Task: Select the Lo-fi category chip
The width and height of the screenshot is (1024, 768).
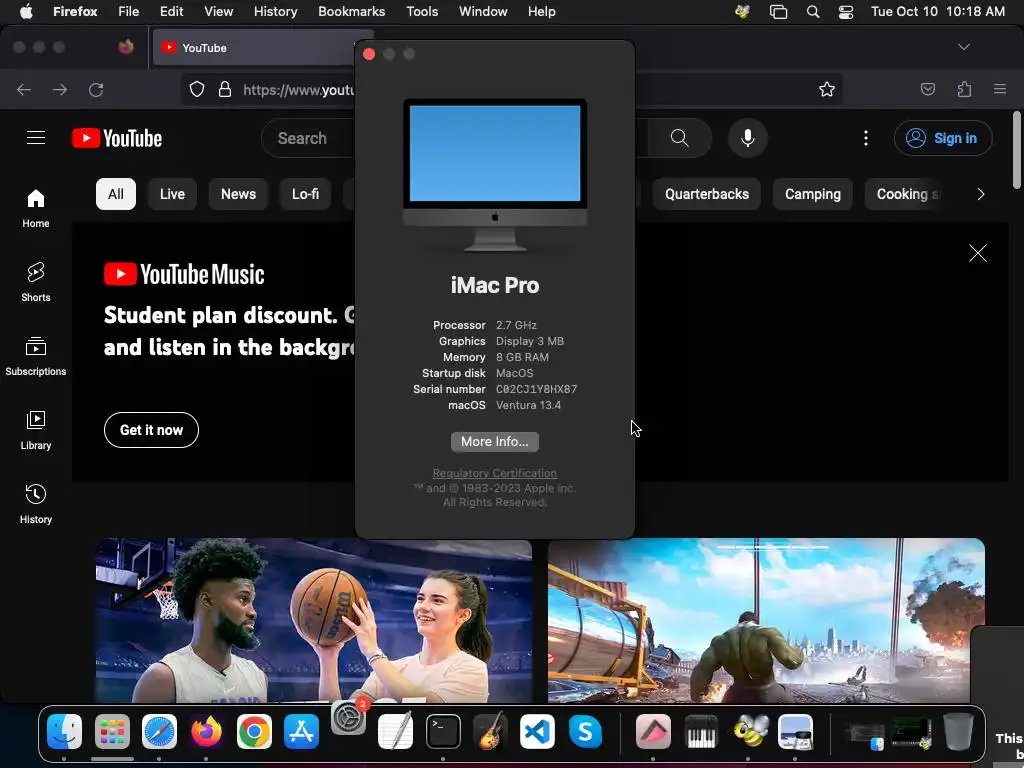Action: tap(306, 194)
